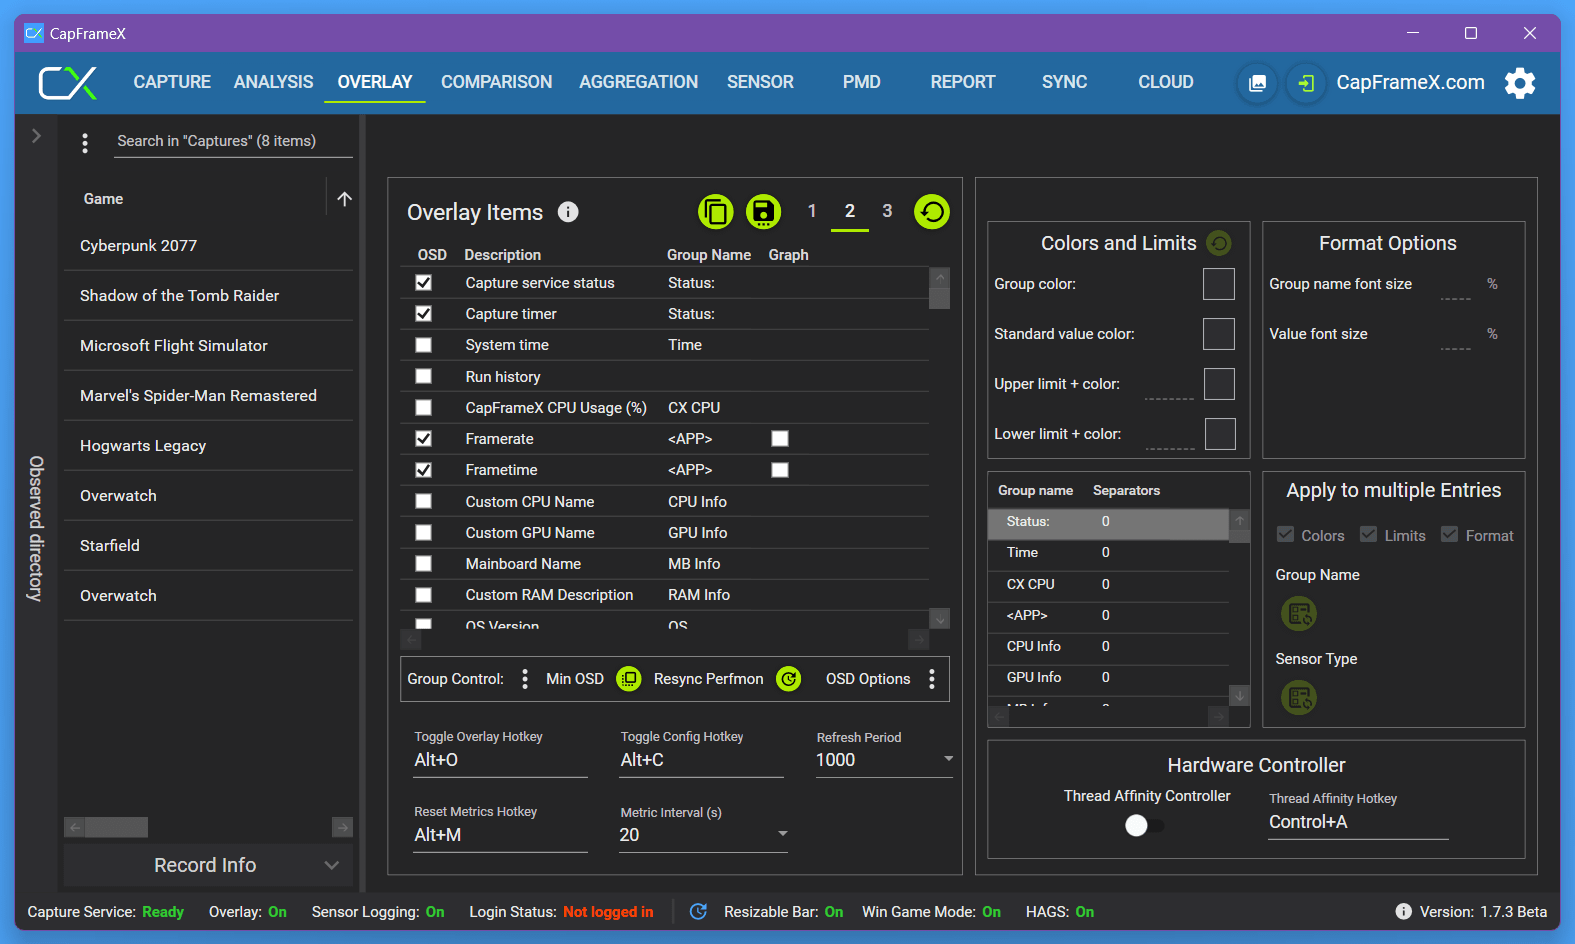Image resolution: width=1575 pixels, height=944 pixels.
Task: Select Hogwarts Legacy in the game list
Action: click(x=208, y=446)
